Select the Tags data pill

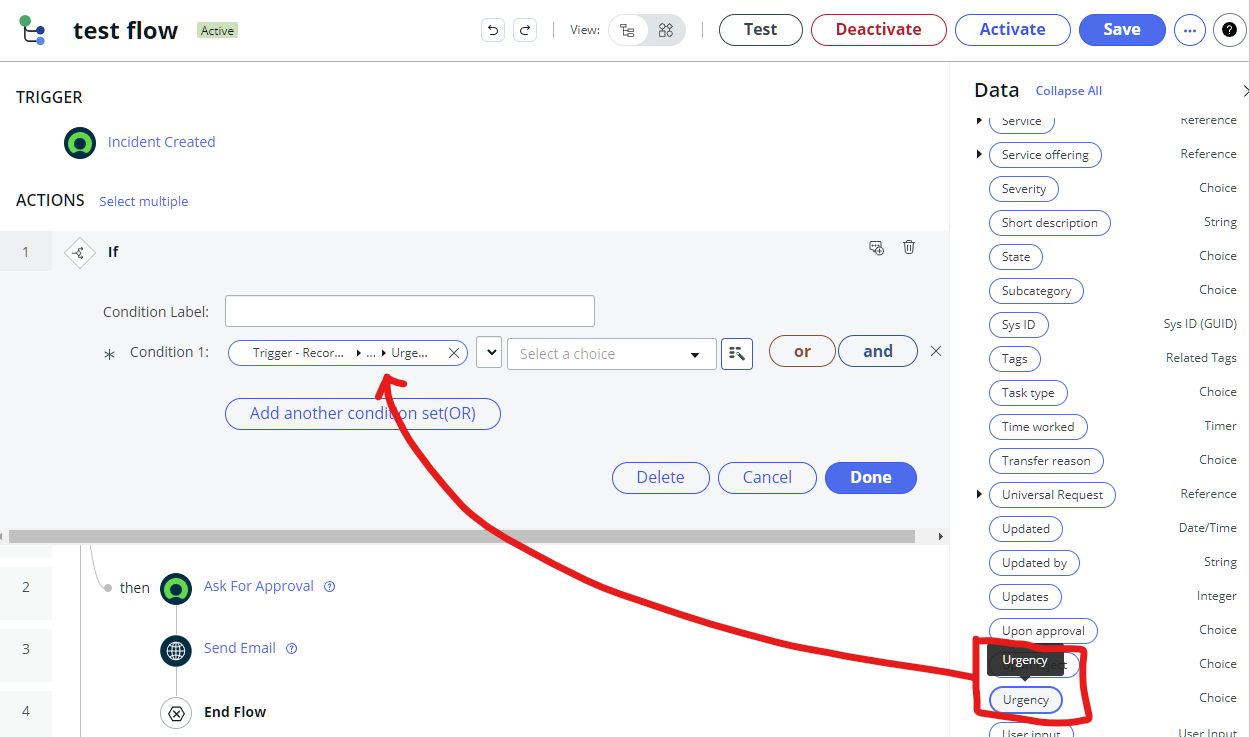click(1015, 359)
